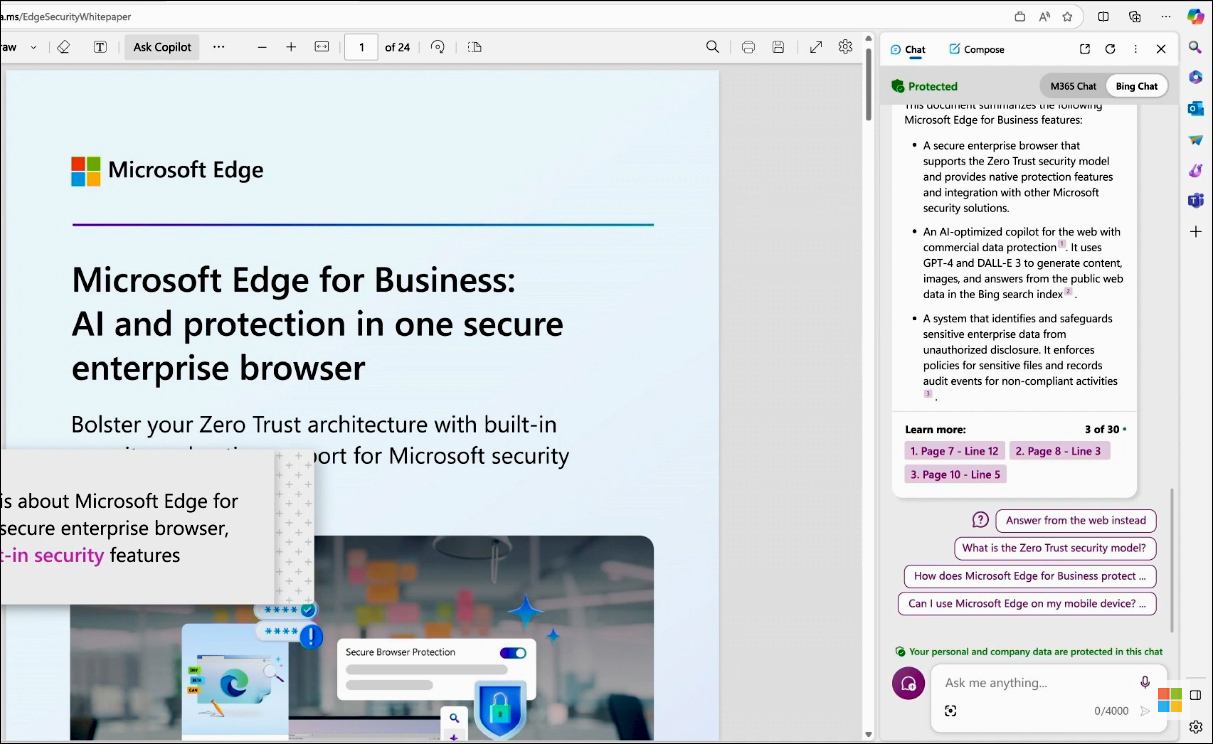Zoom in on the PDF
The width and height of the screenshot is (1213, 744).
click(x=291, y=47)
